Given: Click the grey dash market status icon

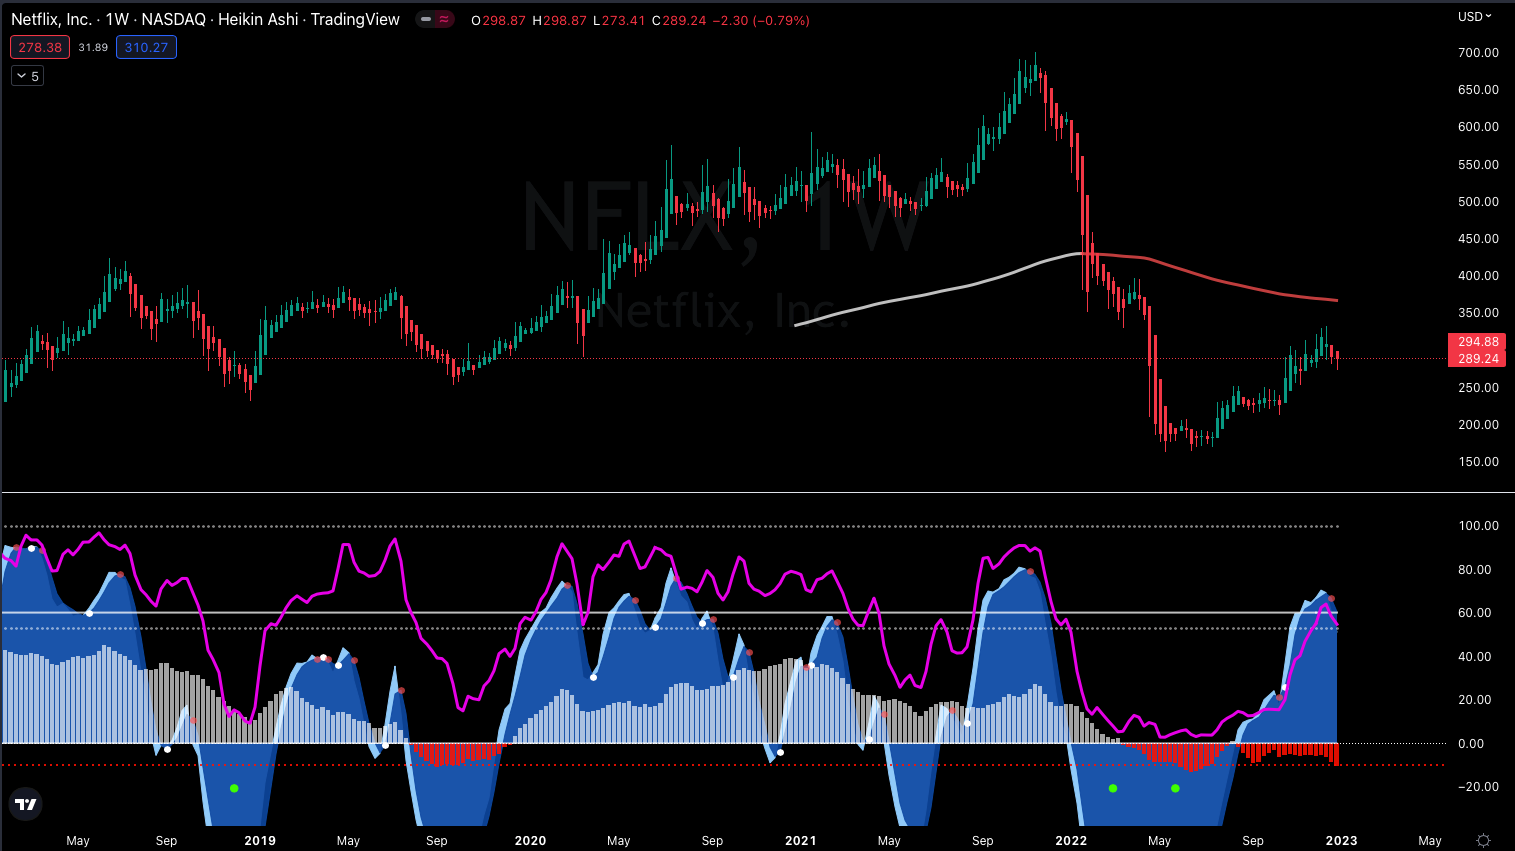Looking at the screenshot, I should pos(426,19).
